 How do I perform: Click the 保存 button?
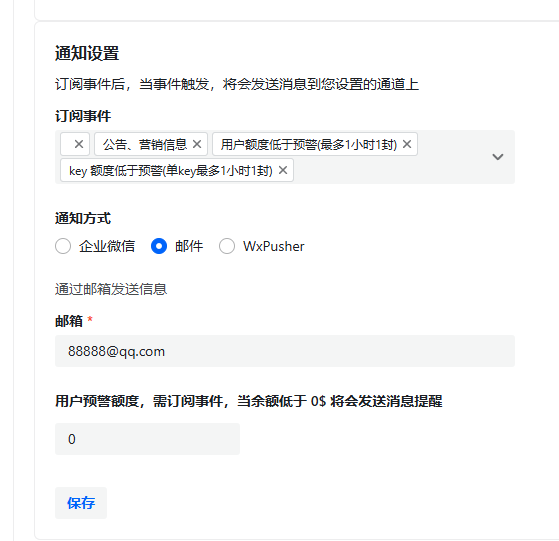(x=81, y=503)
